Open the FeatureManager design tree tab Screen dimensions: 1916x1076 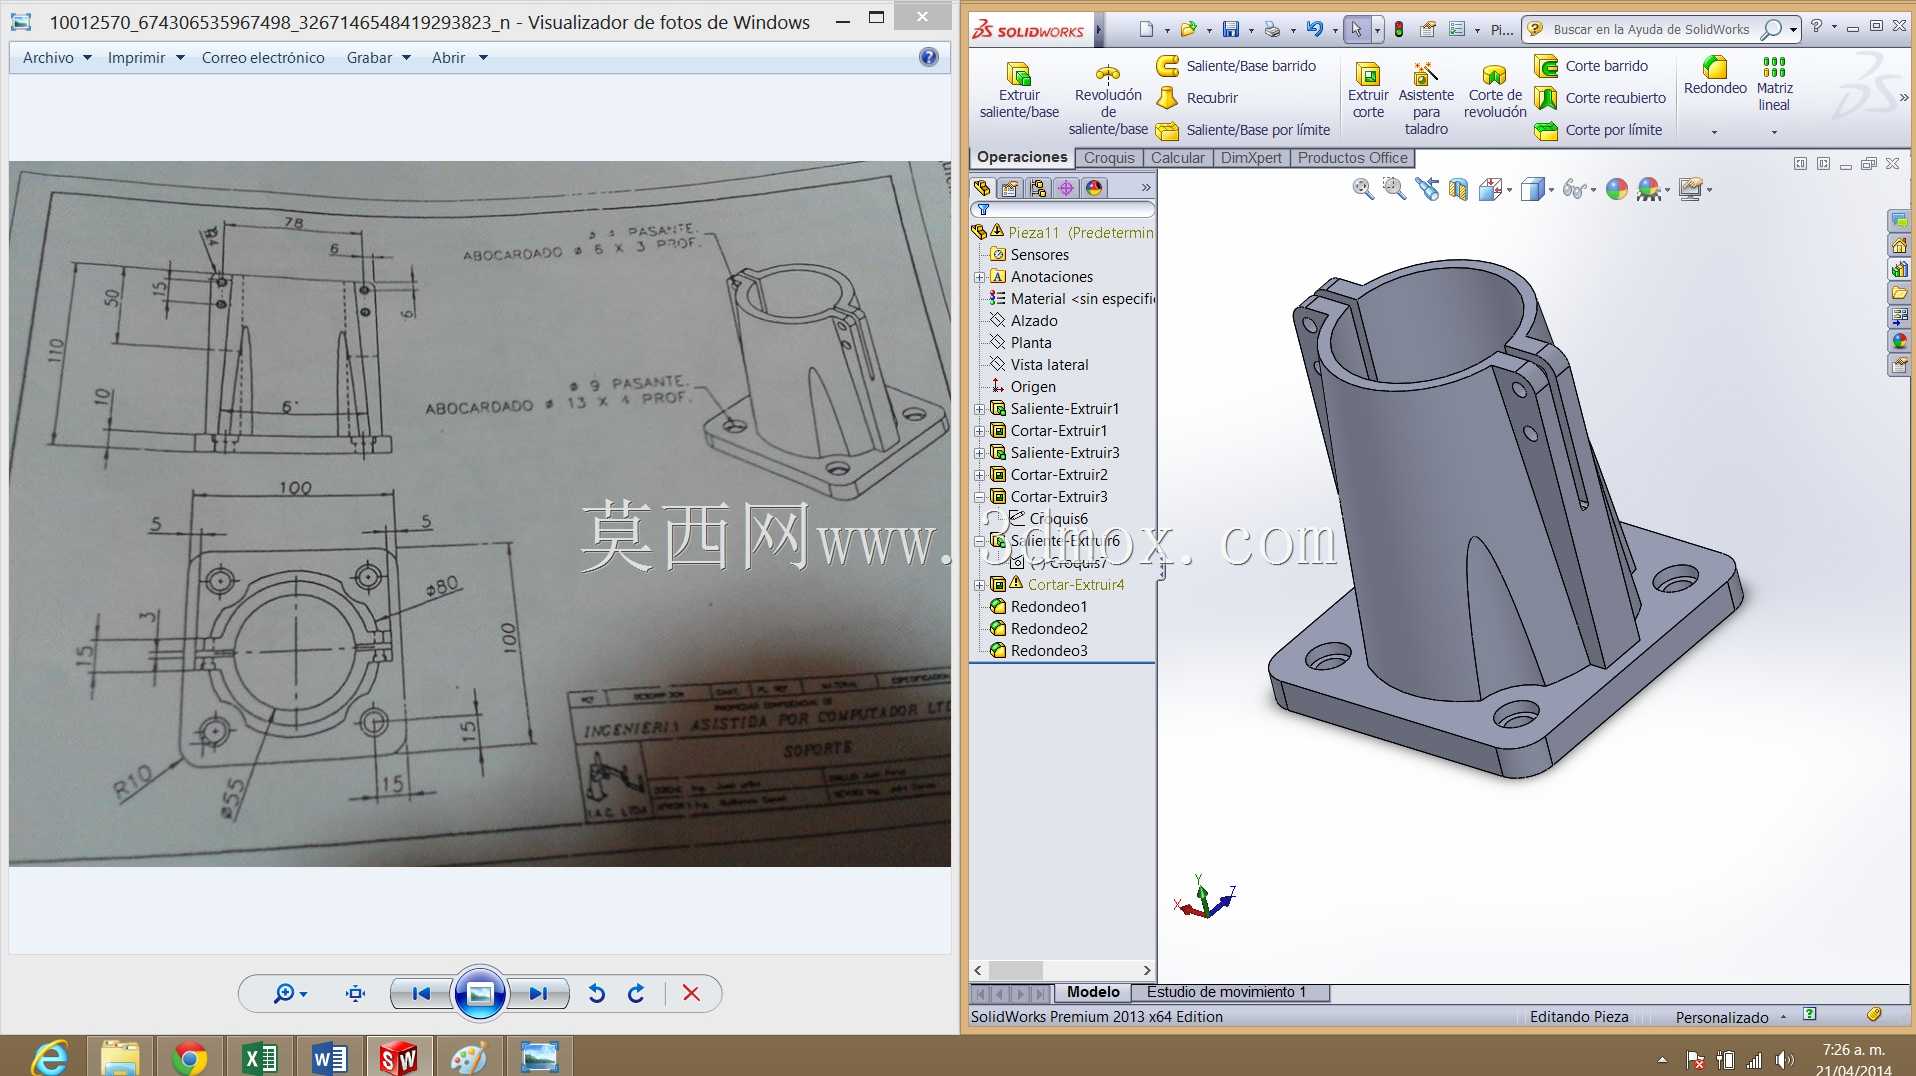[982, 188]
